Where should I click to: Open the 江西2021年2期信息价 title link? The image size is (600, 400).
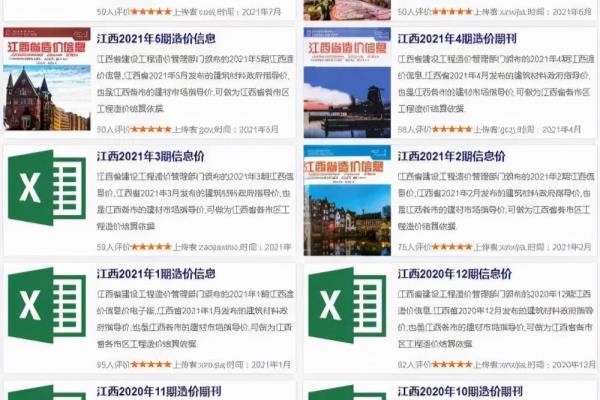tap(452, 156)
